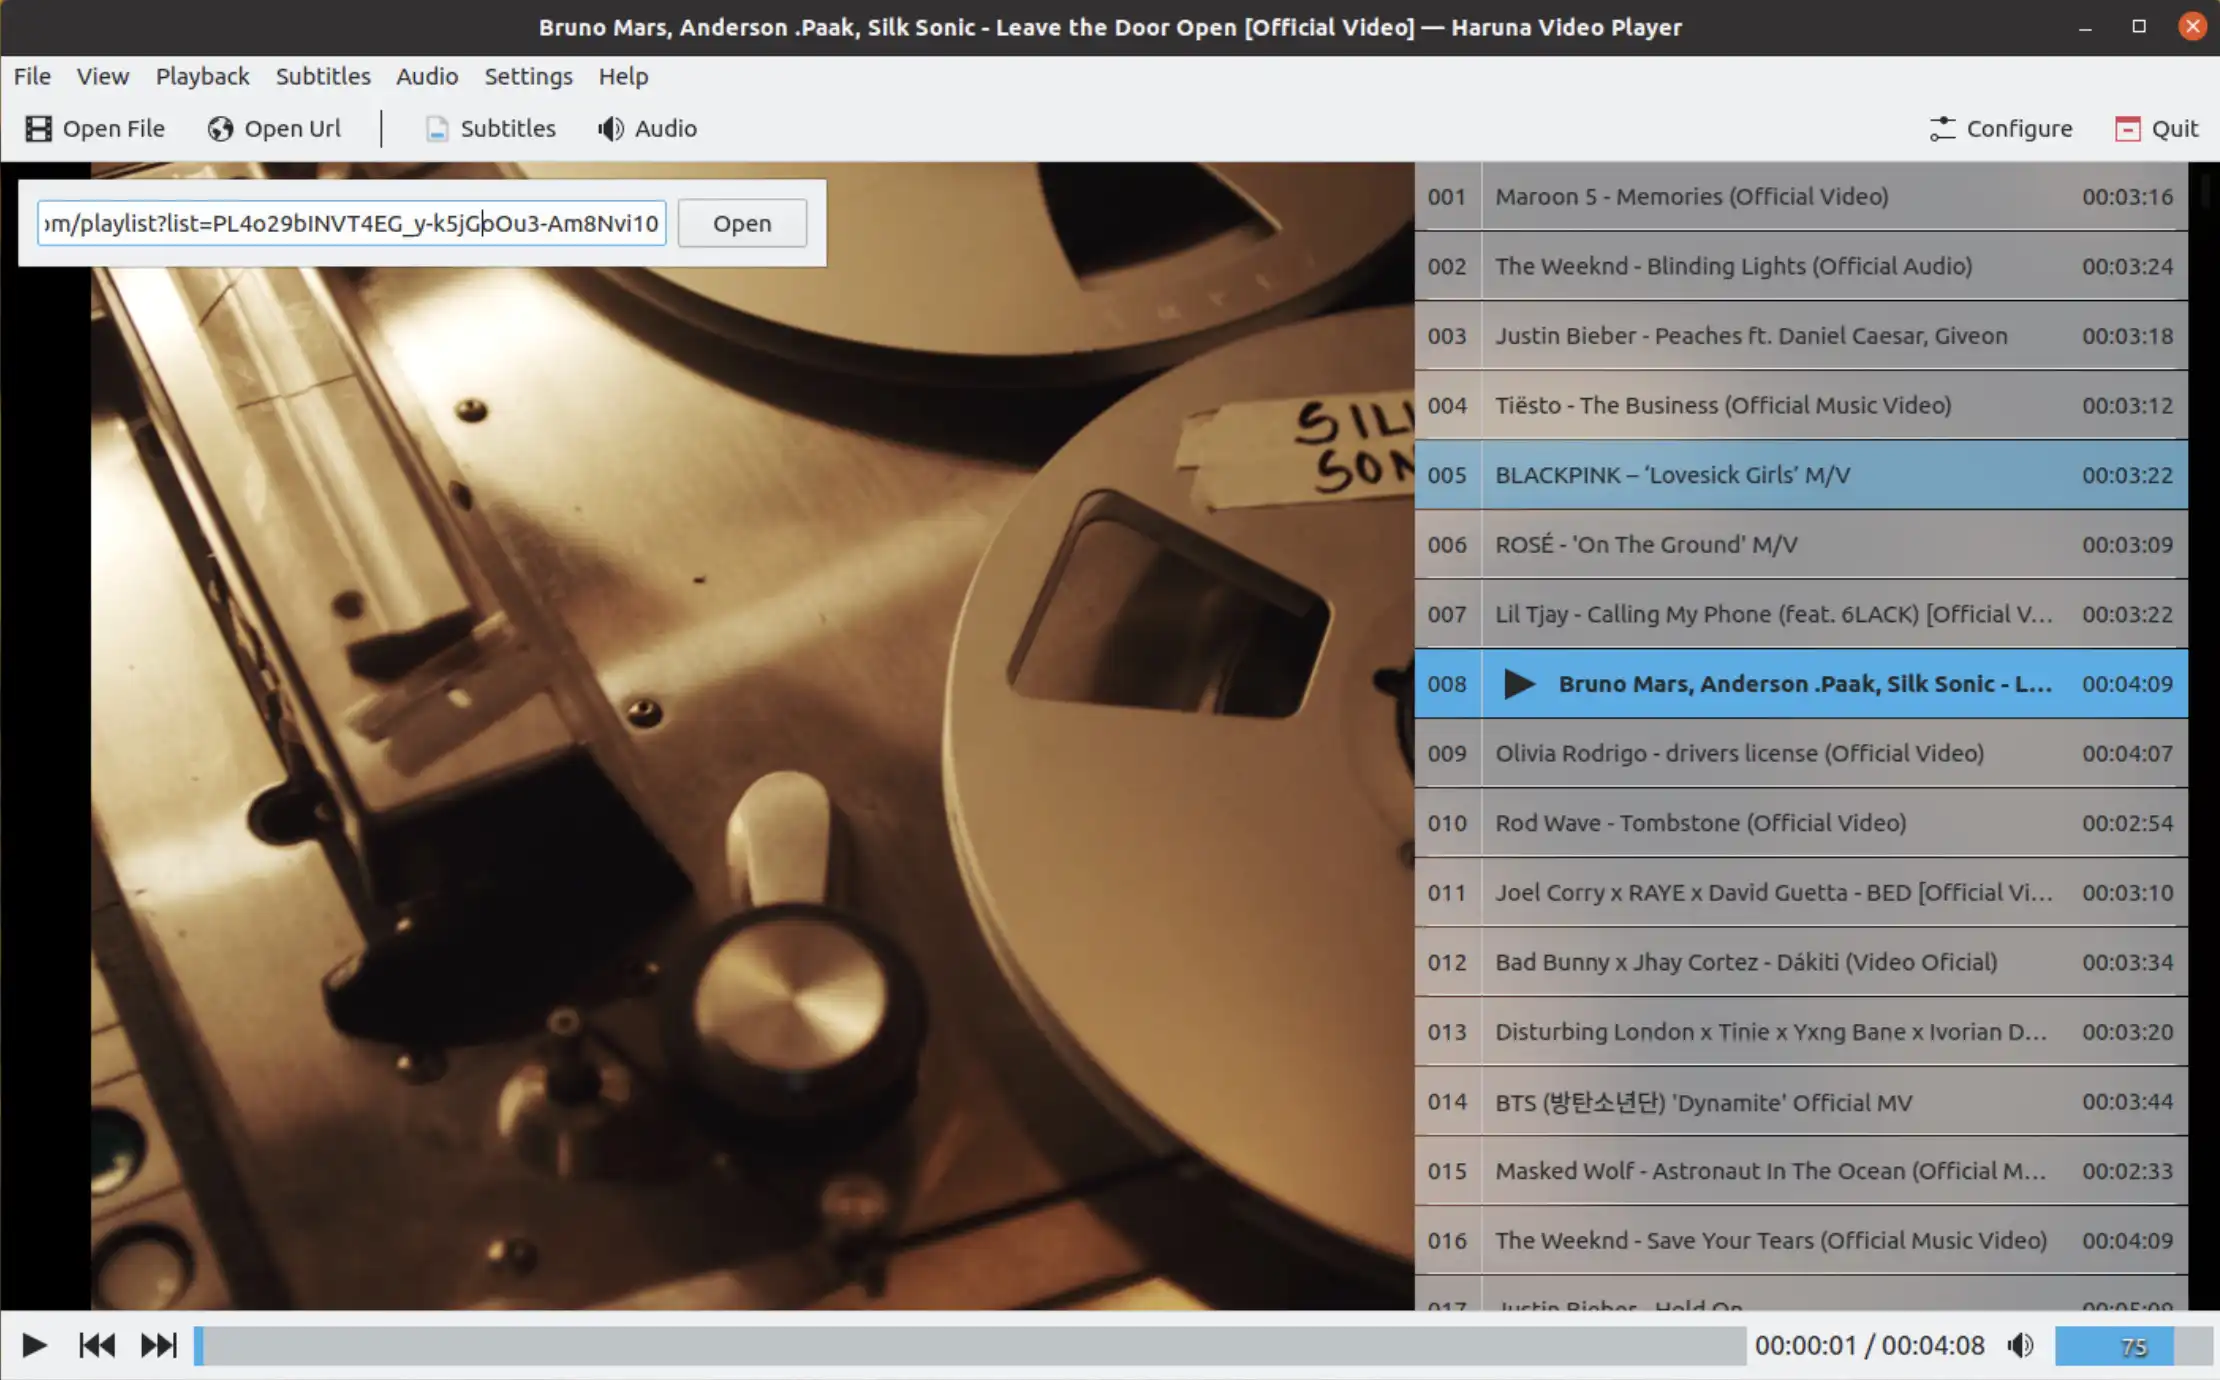Select BLACKPINK 'Lovesick Girls' M/V track
2220x1380 pixels.
(x=1801, y=475)
